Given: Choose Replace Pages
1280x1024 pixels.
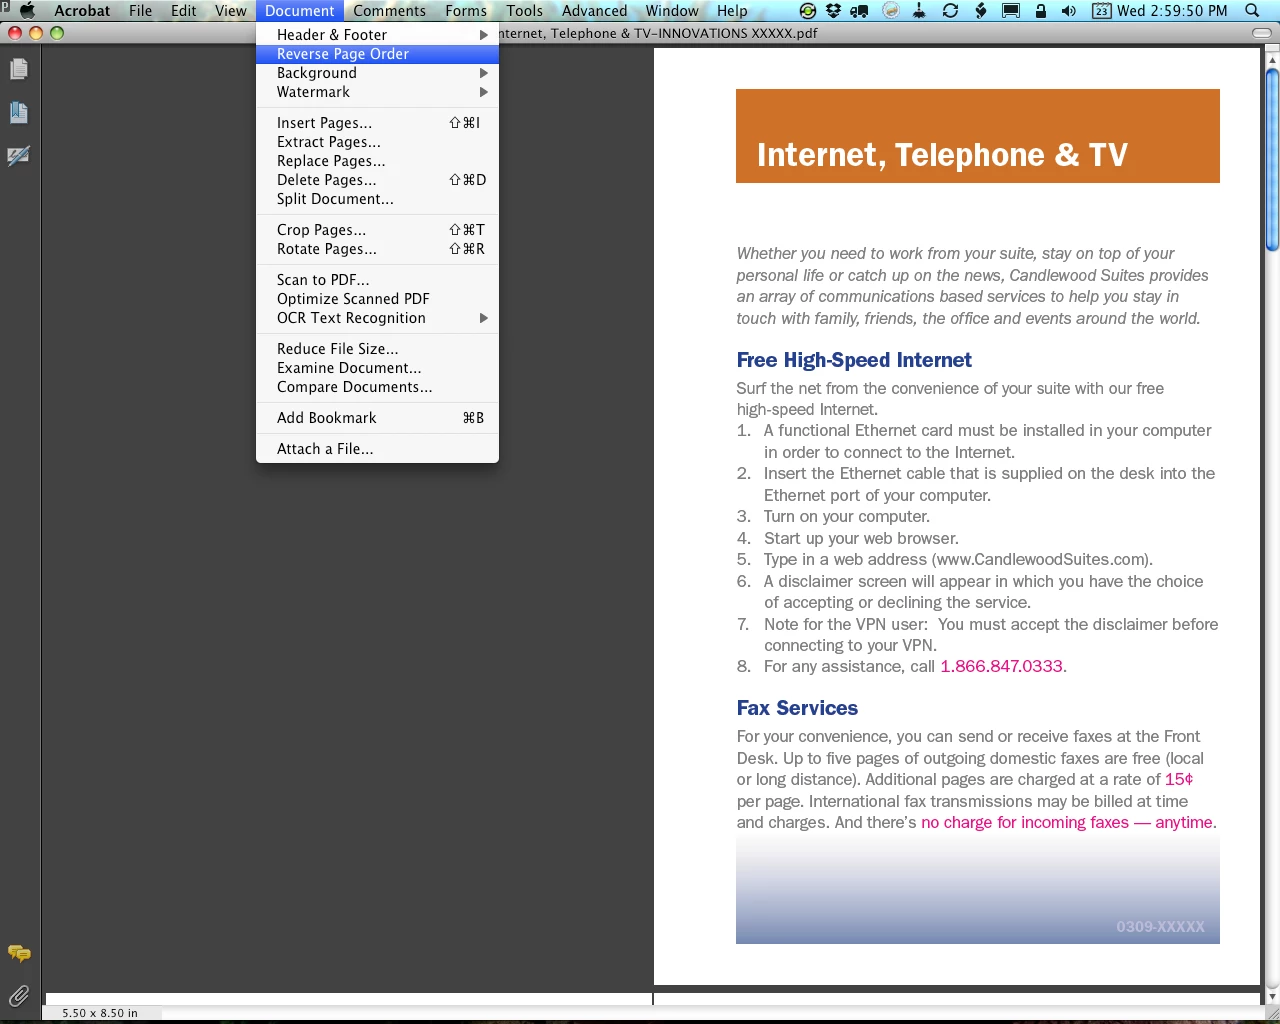Looking at the screenshot, I should [377, 161].
